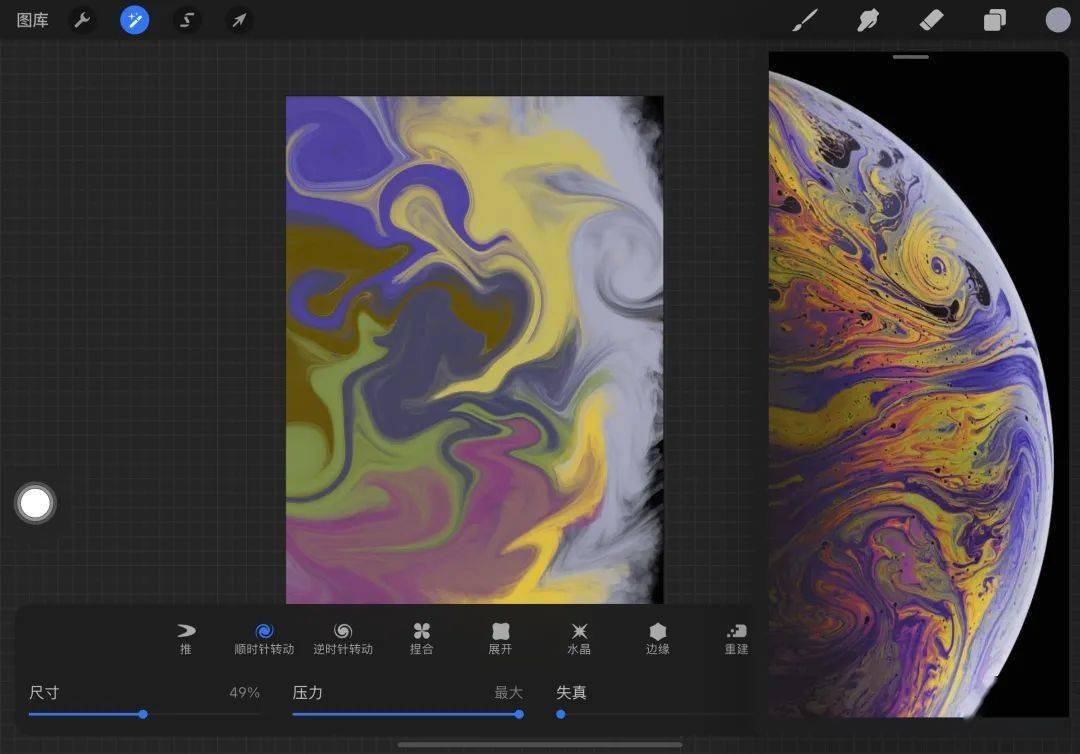Image resolution: width=1080 pixels, height=754 pixels.
Task: Tap the white circular modifier button
Action: tap(35, 503)
